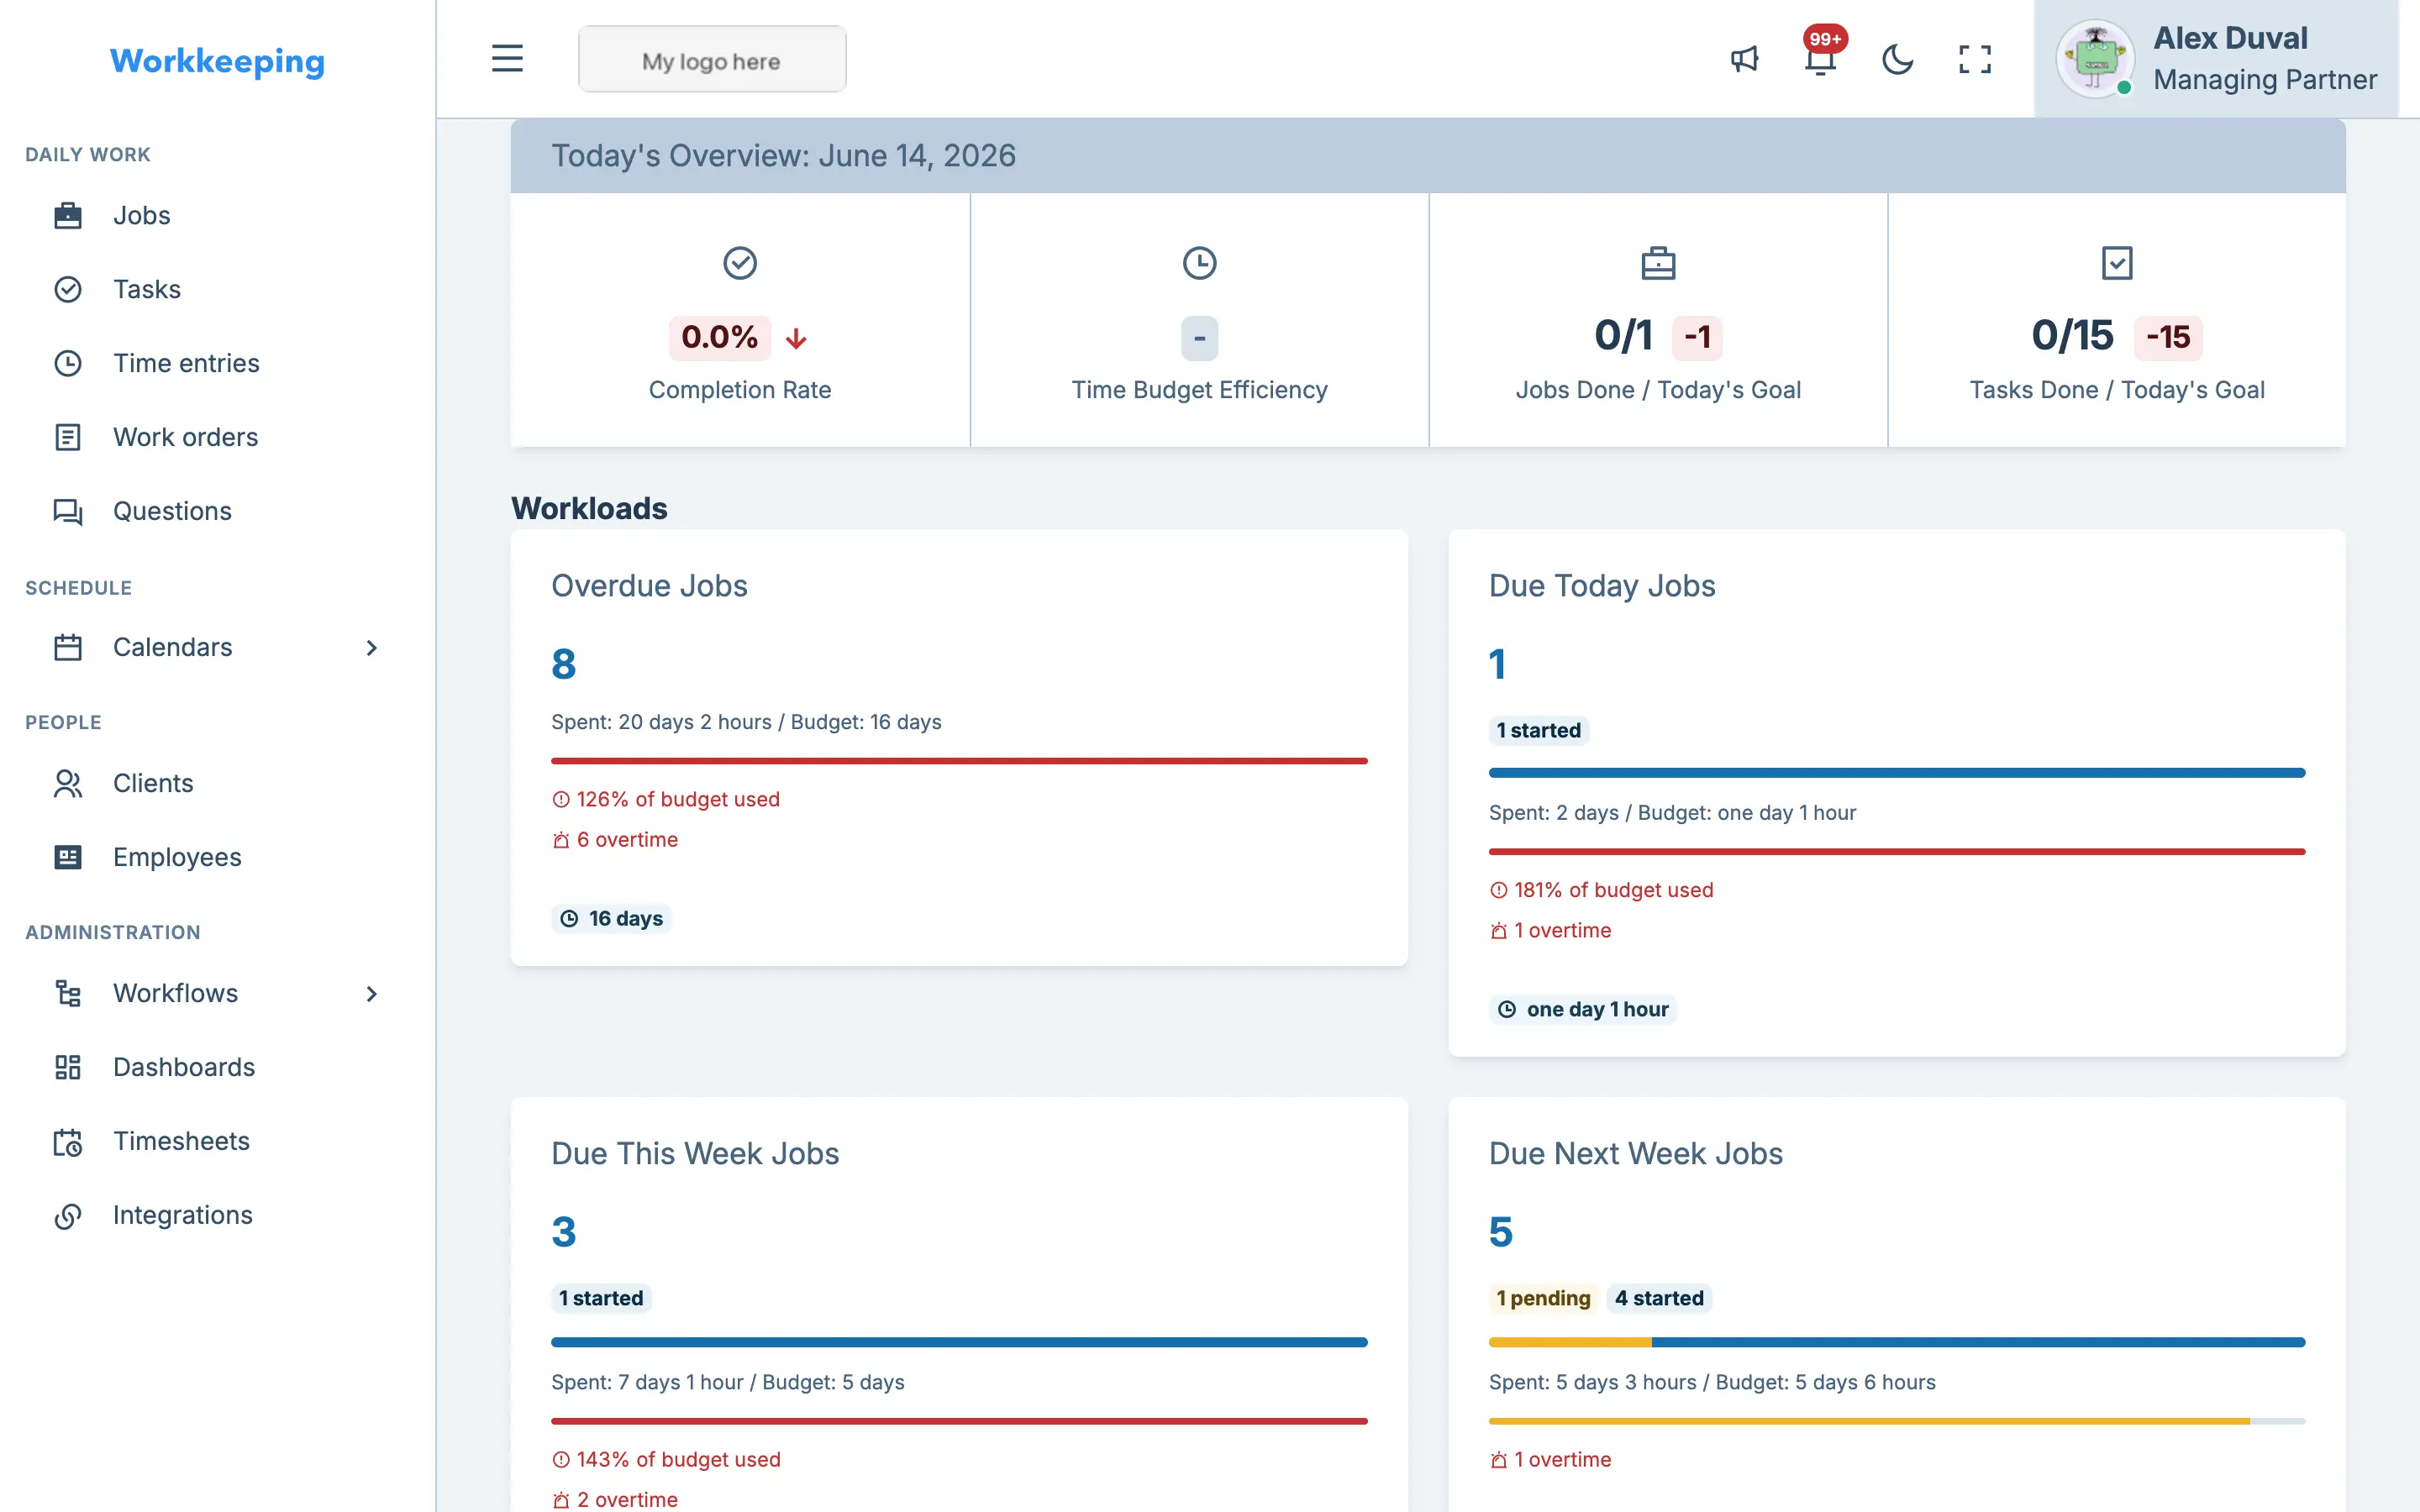Click the Tasks checkmark circle icon
Viewport: 2420px width, 1512px height.
pos(67,289)
